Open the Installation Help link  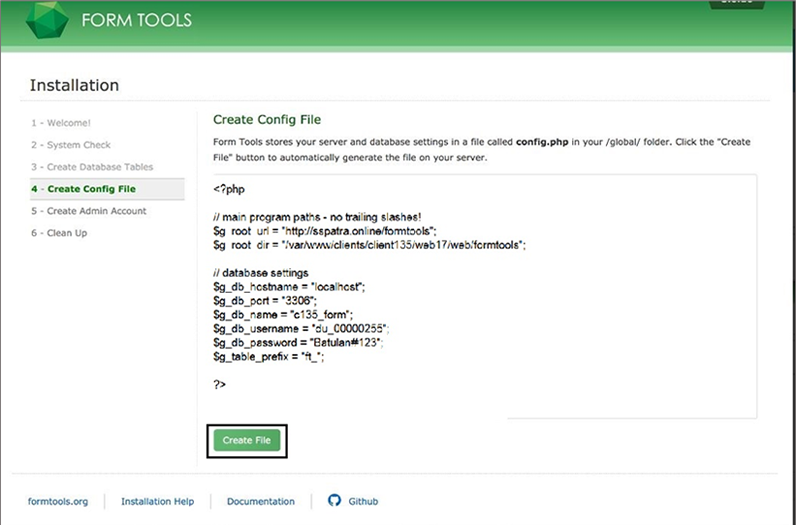pyautogui.click(x=157, y=501)
